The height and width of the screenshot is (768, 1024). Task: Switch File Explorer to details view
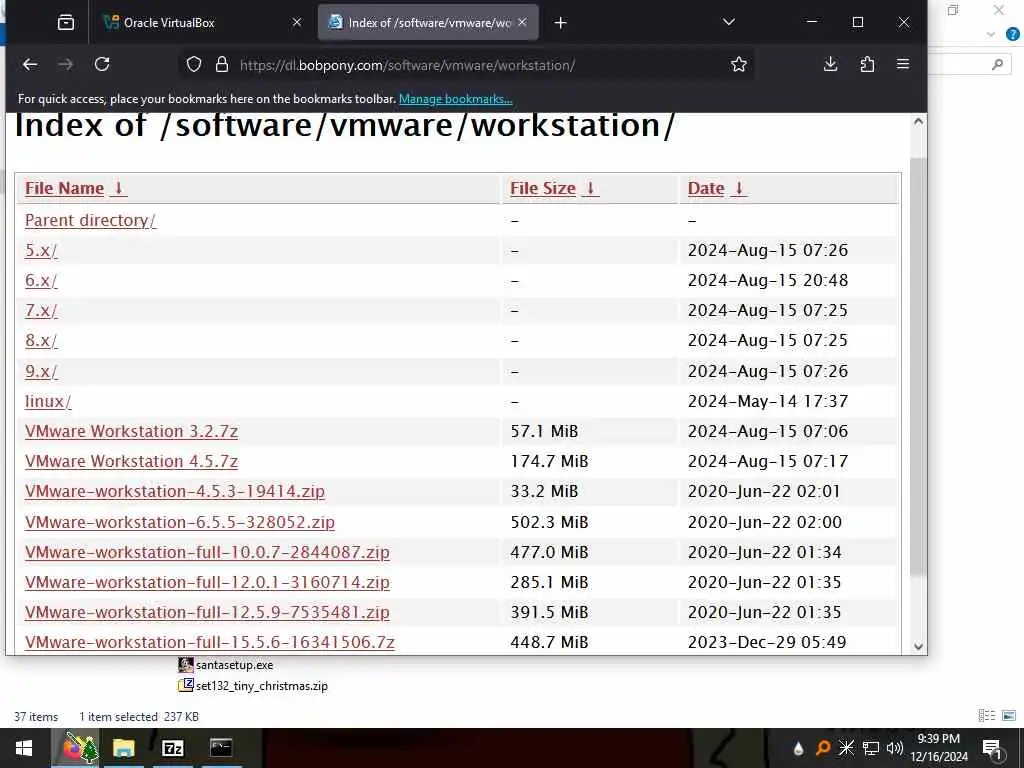987,716
